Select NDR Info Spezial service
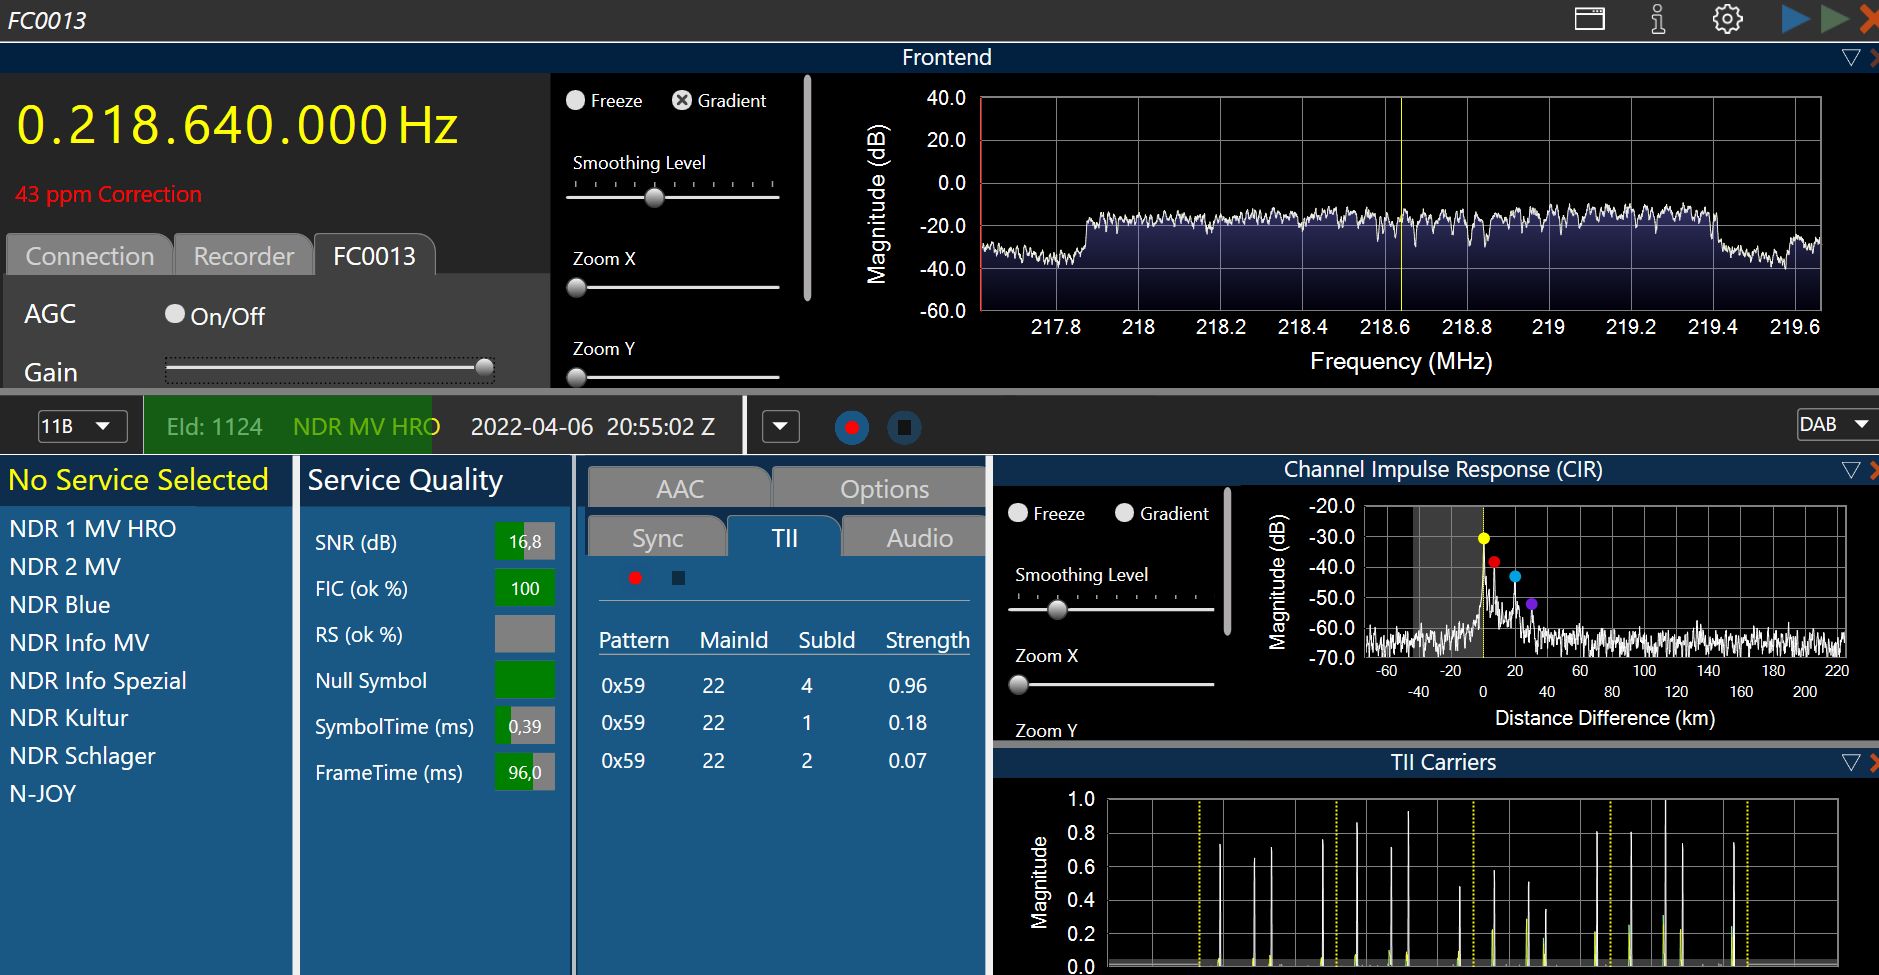 tap(98, 681)
